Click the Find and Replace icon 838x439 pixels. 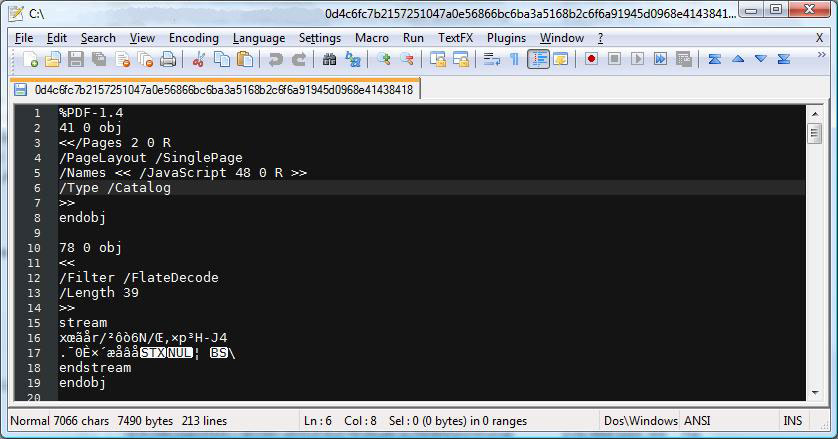(x=352, y=60)
